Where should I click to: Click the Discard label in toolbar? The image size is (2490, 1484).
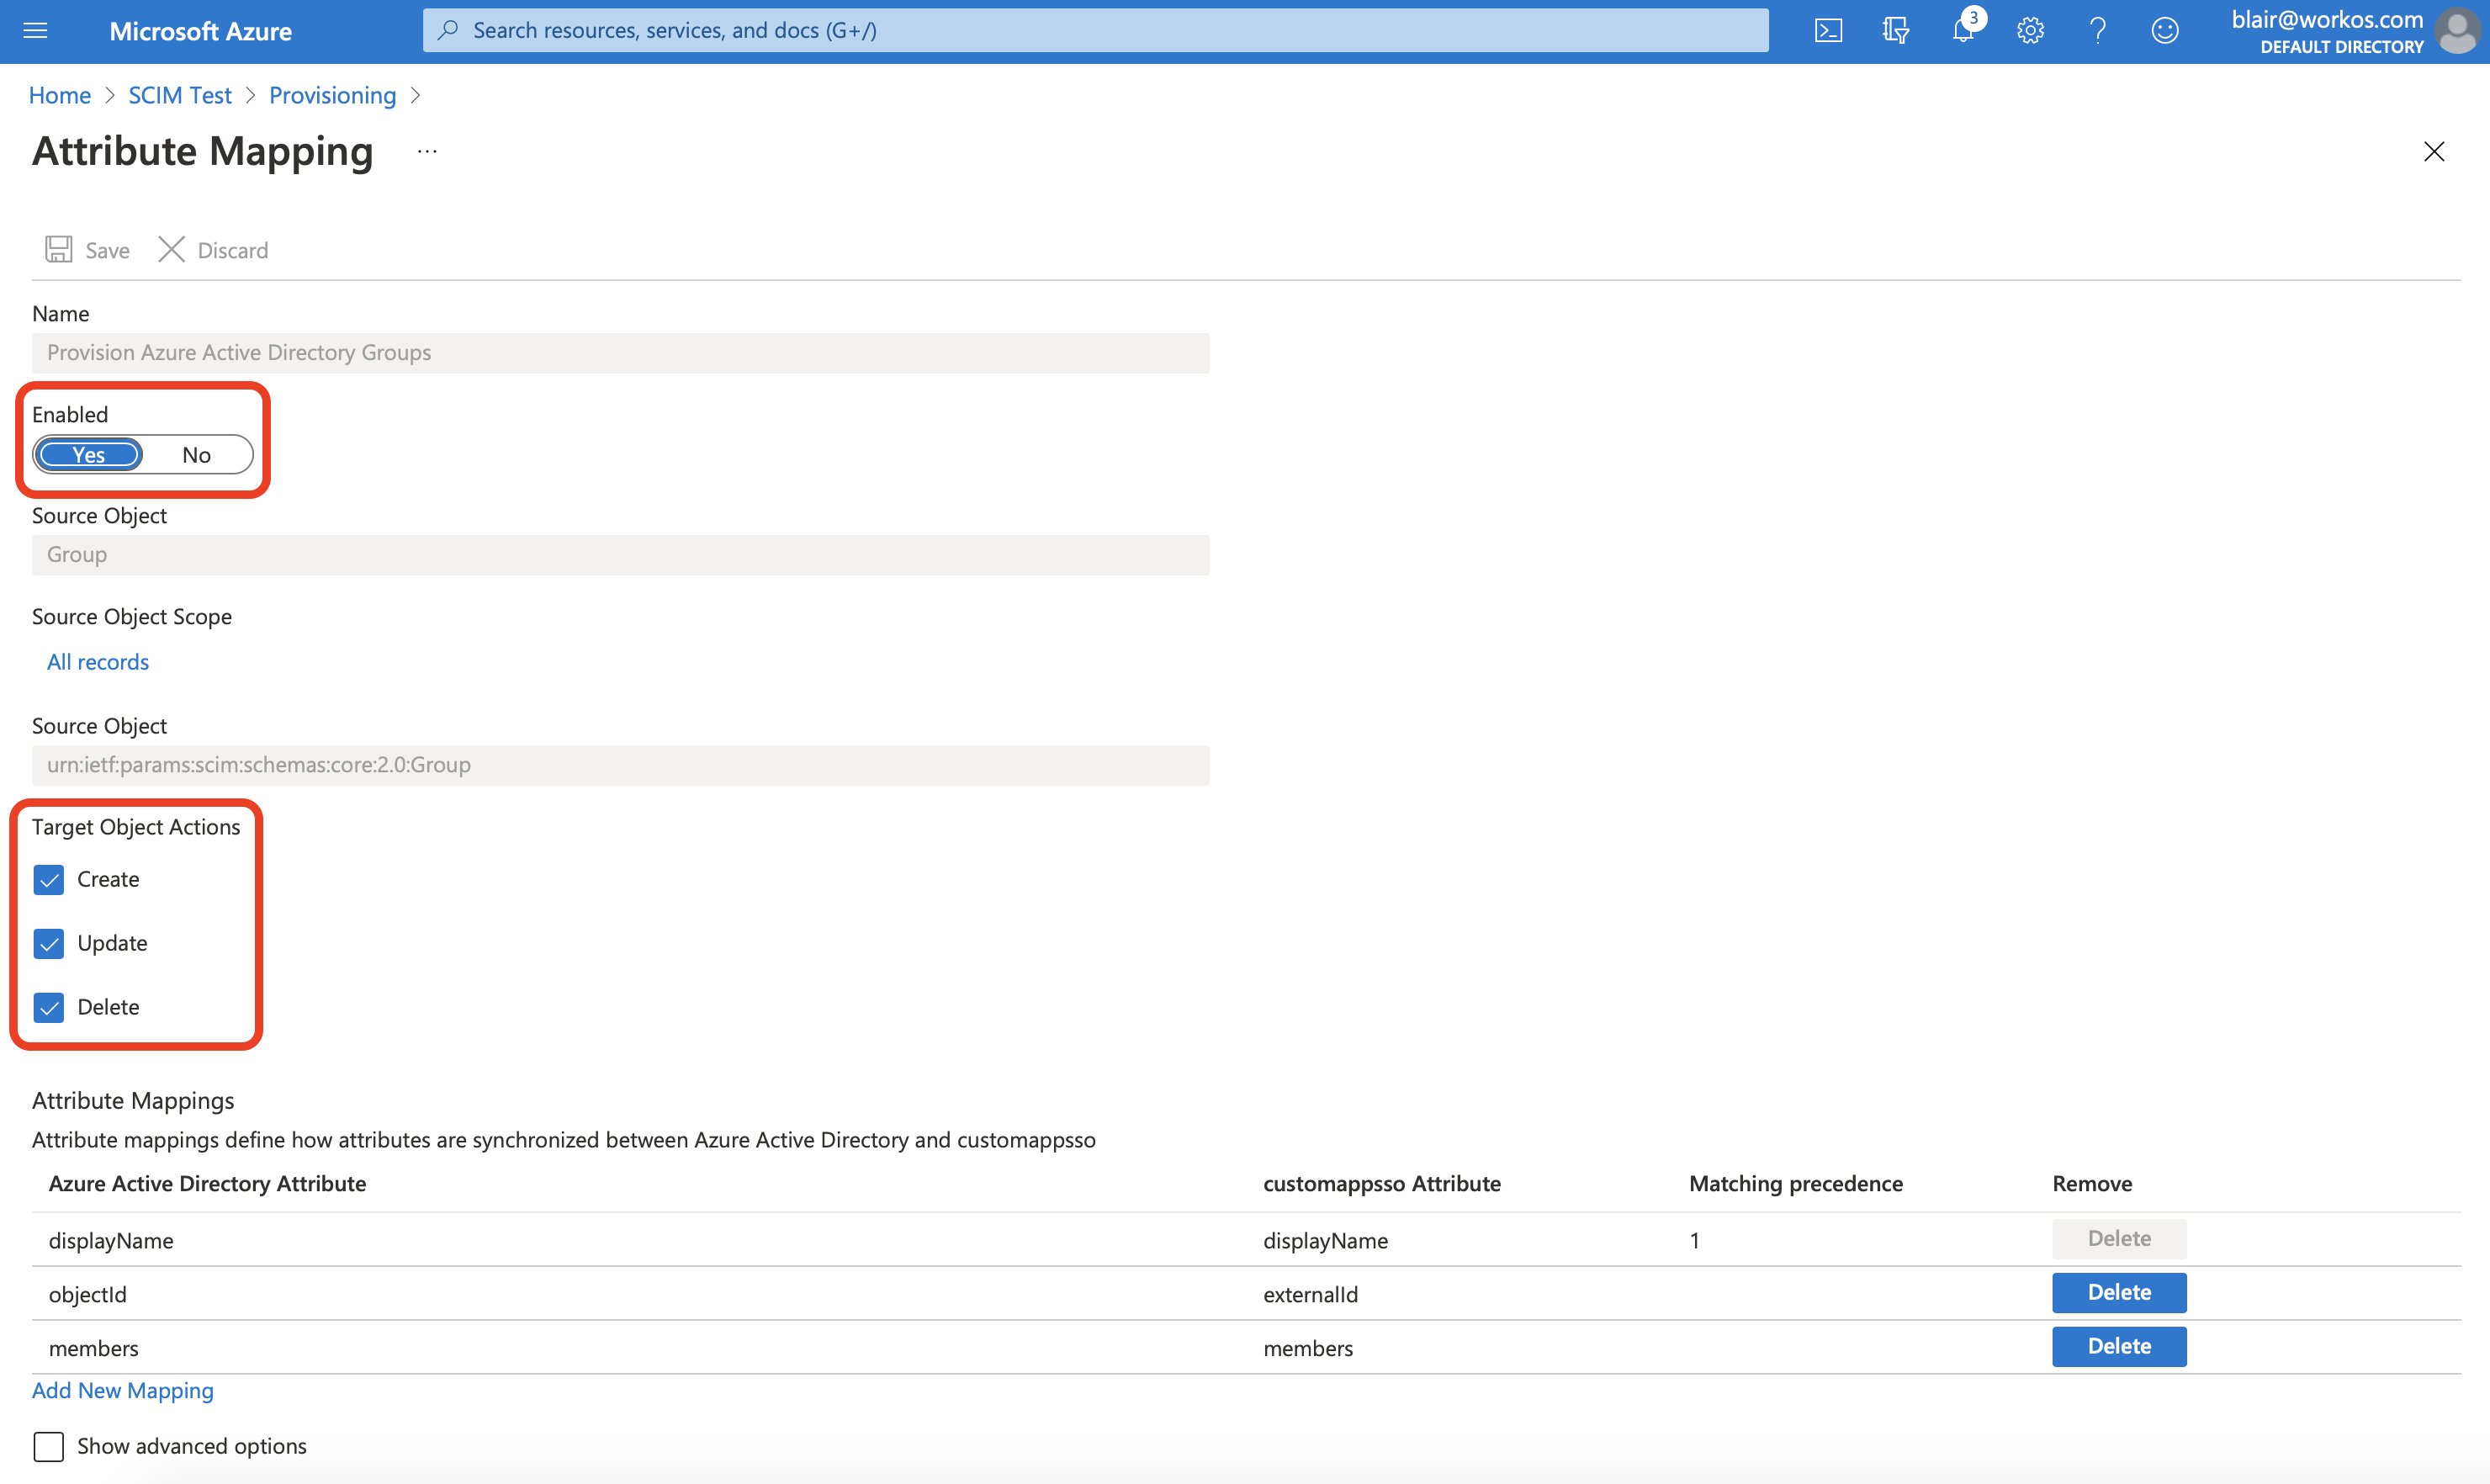233,250
